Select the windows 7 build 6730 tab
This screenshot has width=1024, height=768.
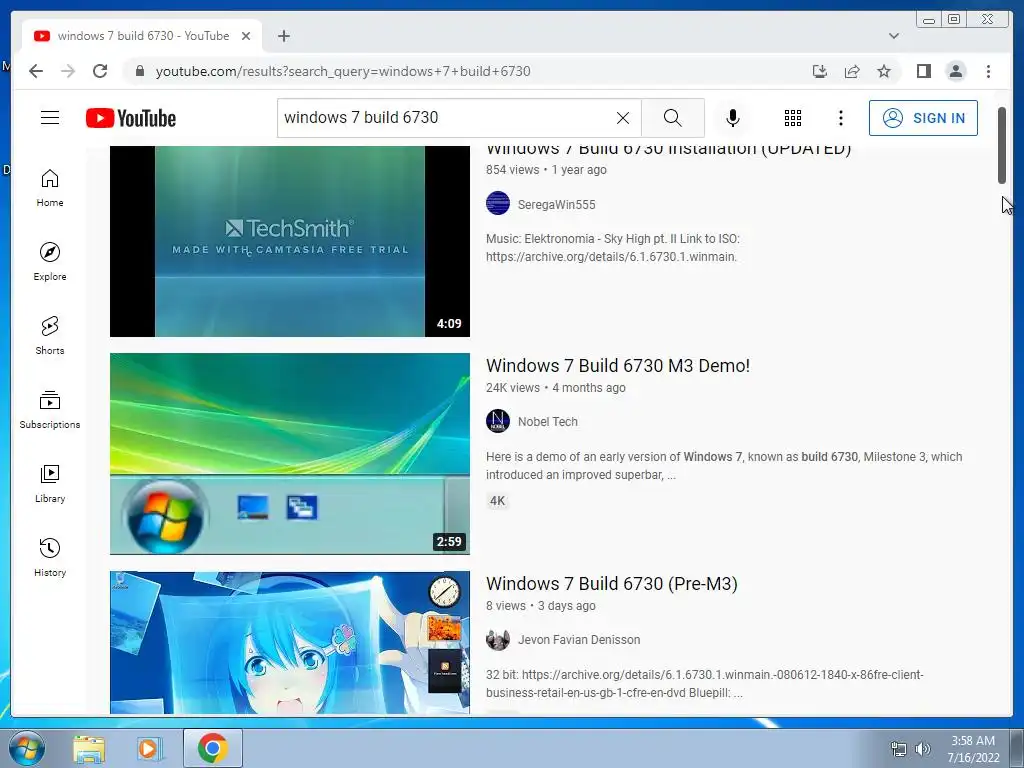point(142,36)
